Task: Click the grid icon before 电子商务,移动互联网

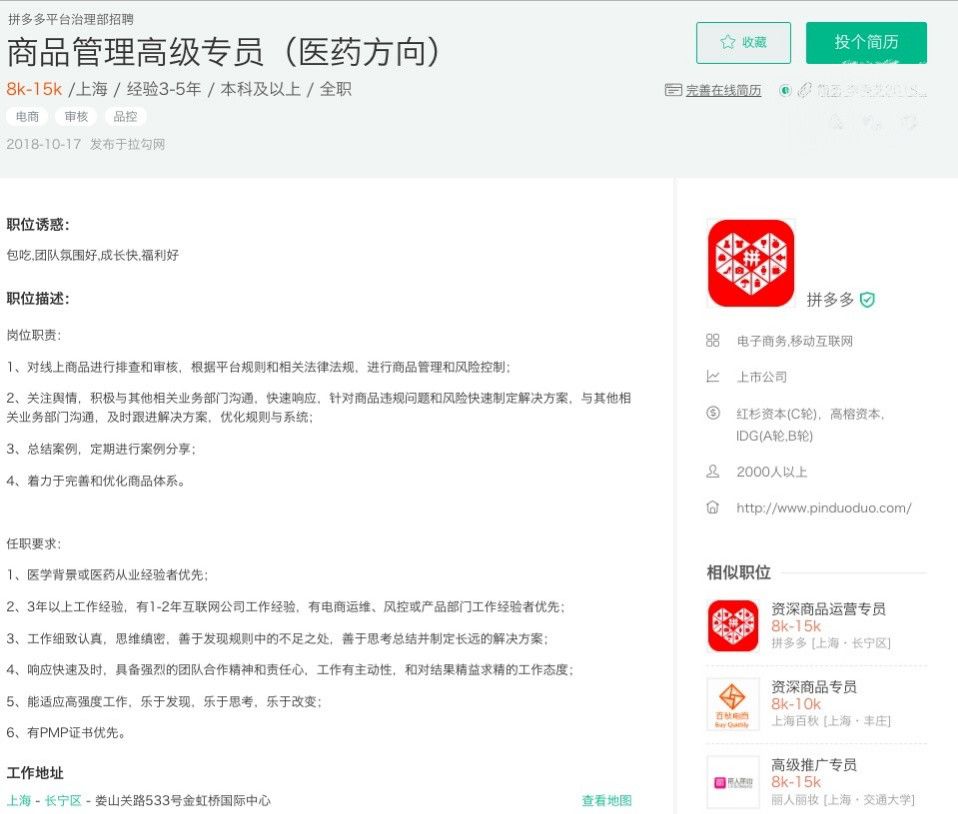Action: [712, 340]
